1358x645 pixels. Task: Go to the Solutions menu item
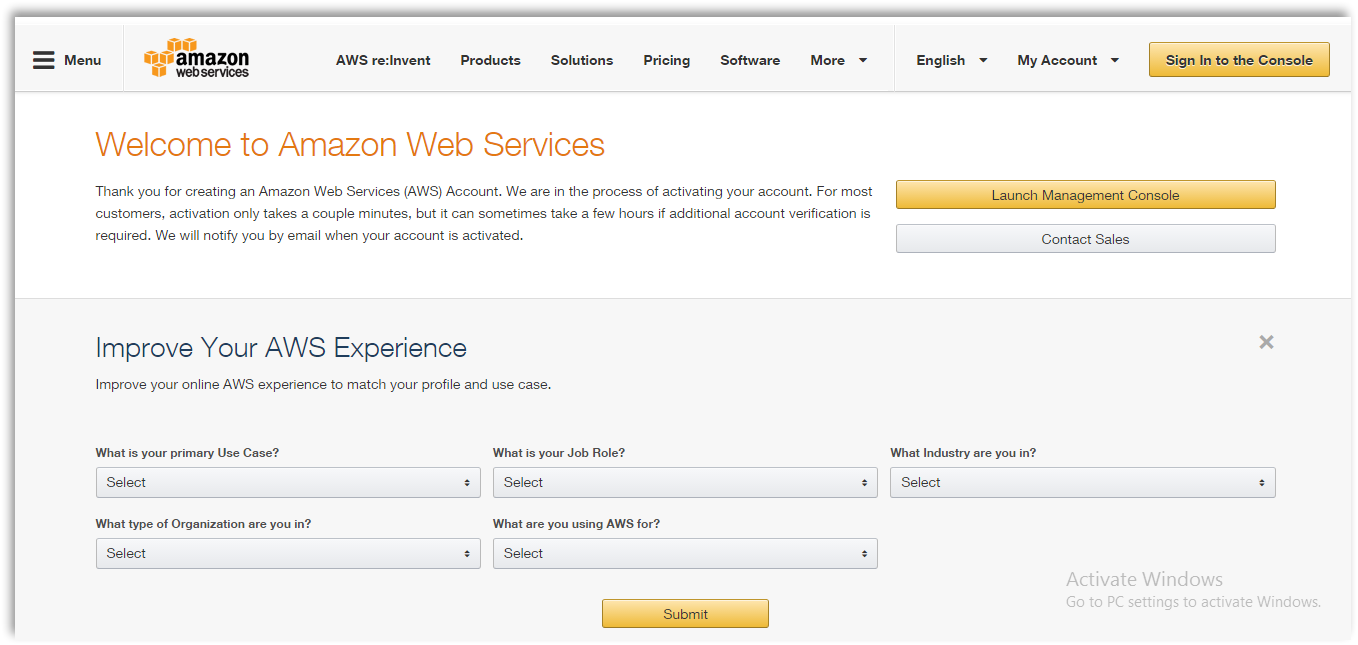point(582,60)
